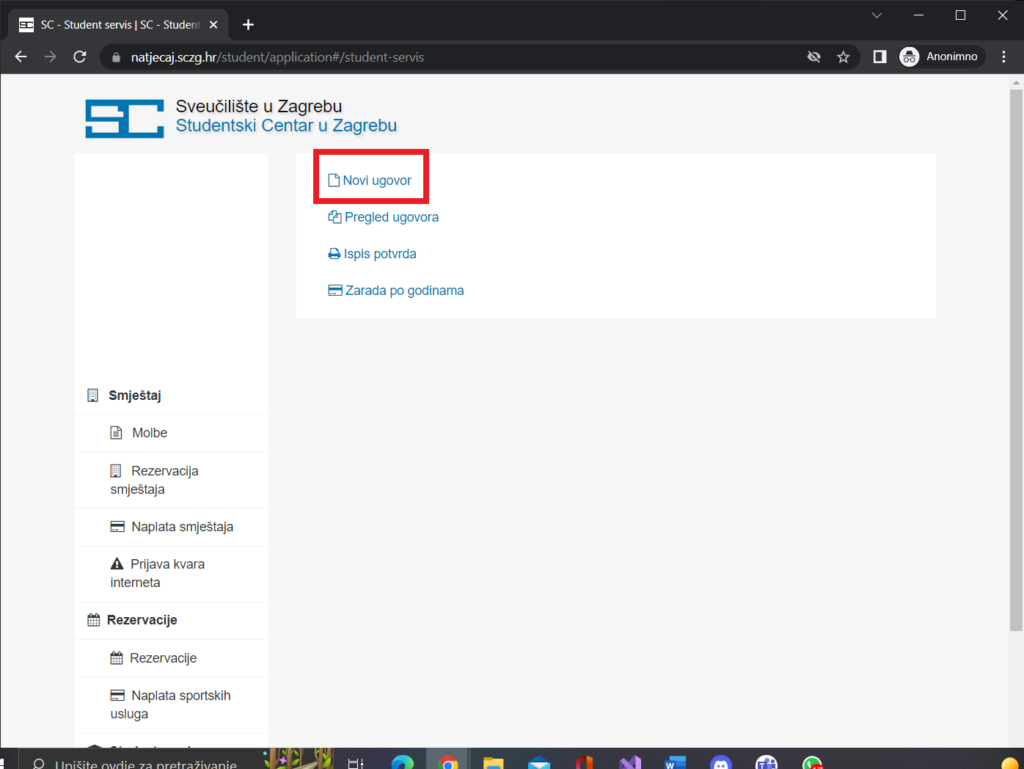Viewport: 1024px width, 769px height.
Task: Open a new browser tab
Action: pos(248,24)
